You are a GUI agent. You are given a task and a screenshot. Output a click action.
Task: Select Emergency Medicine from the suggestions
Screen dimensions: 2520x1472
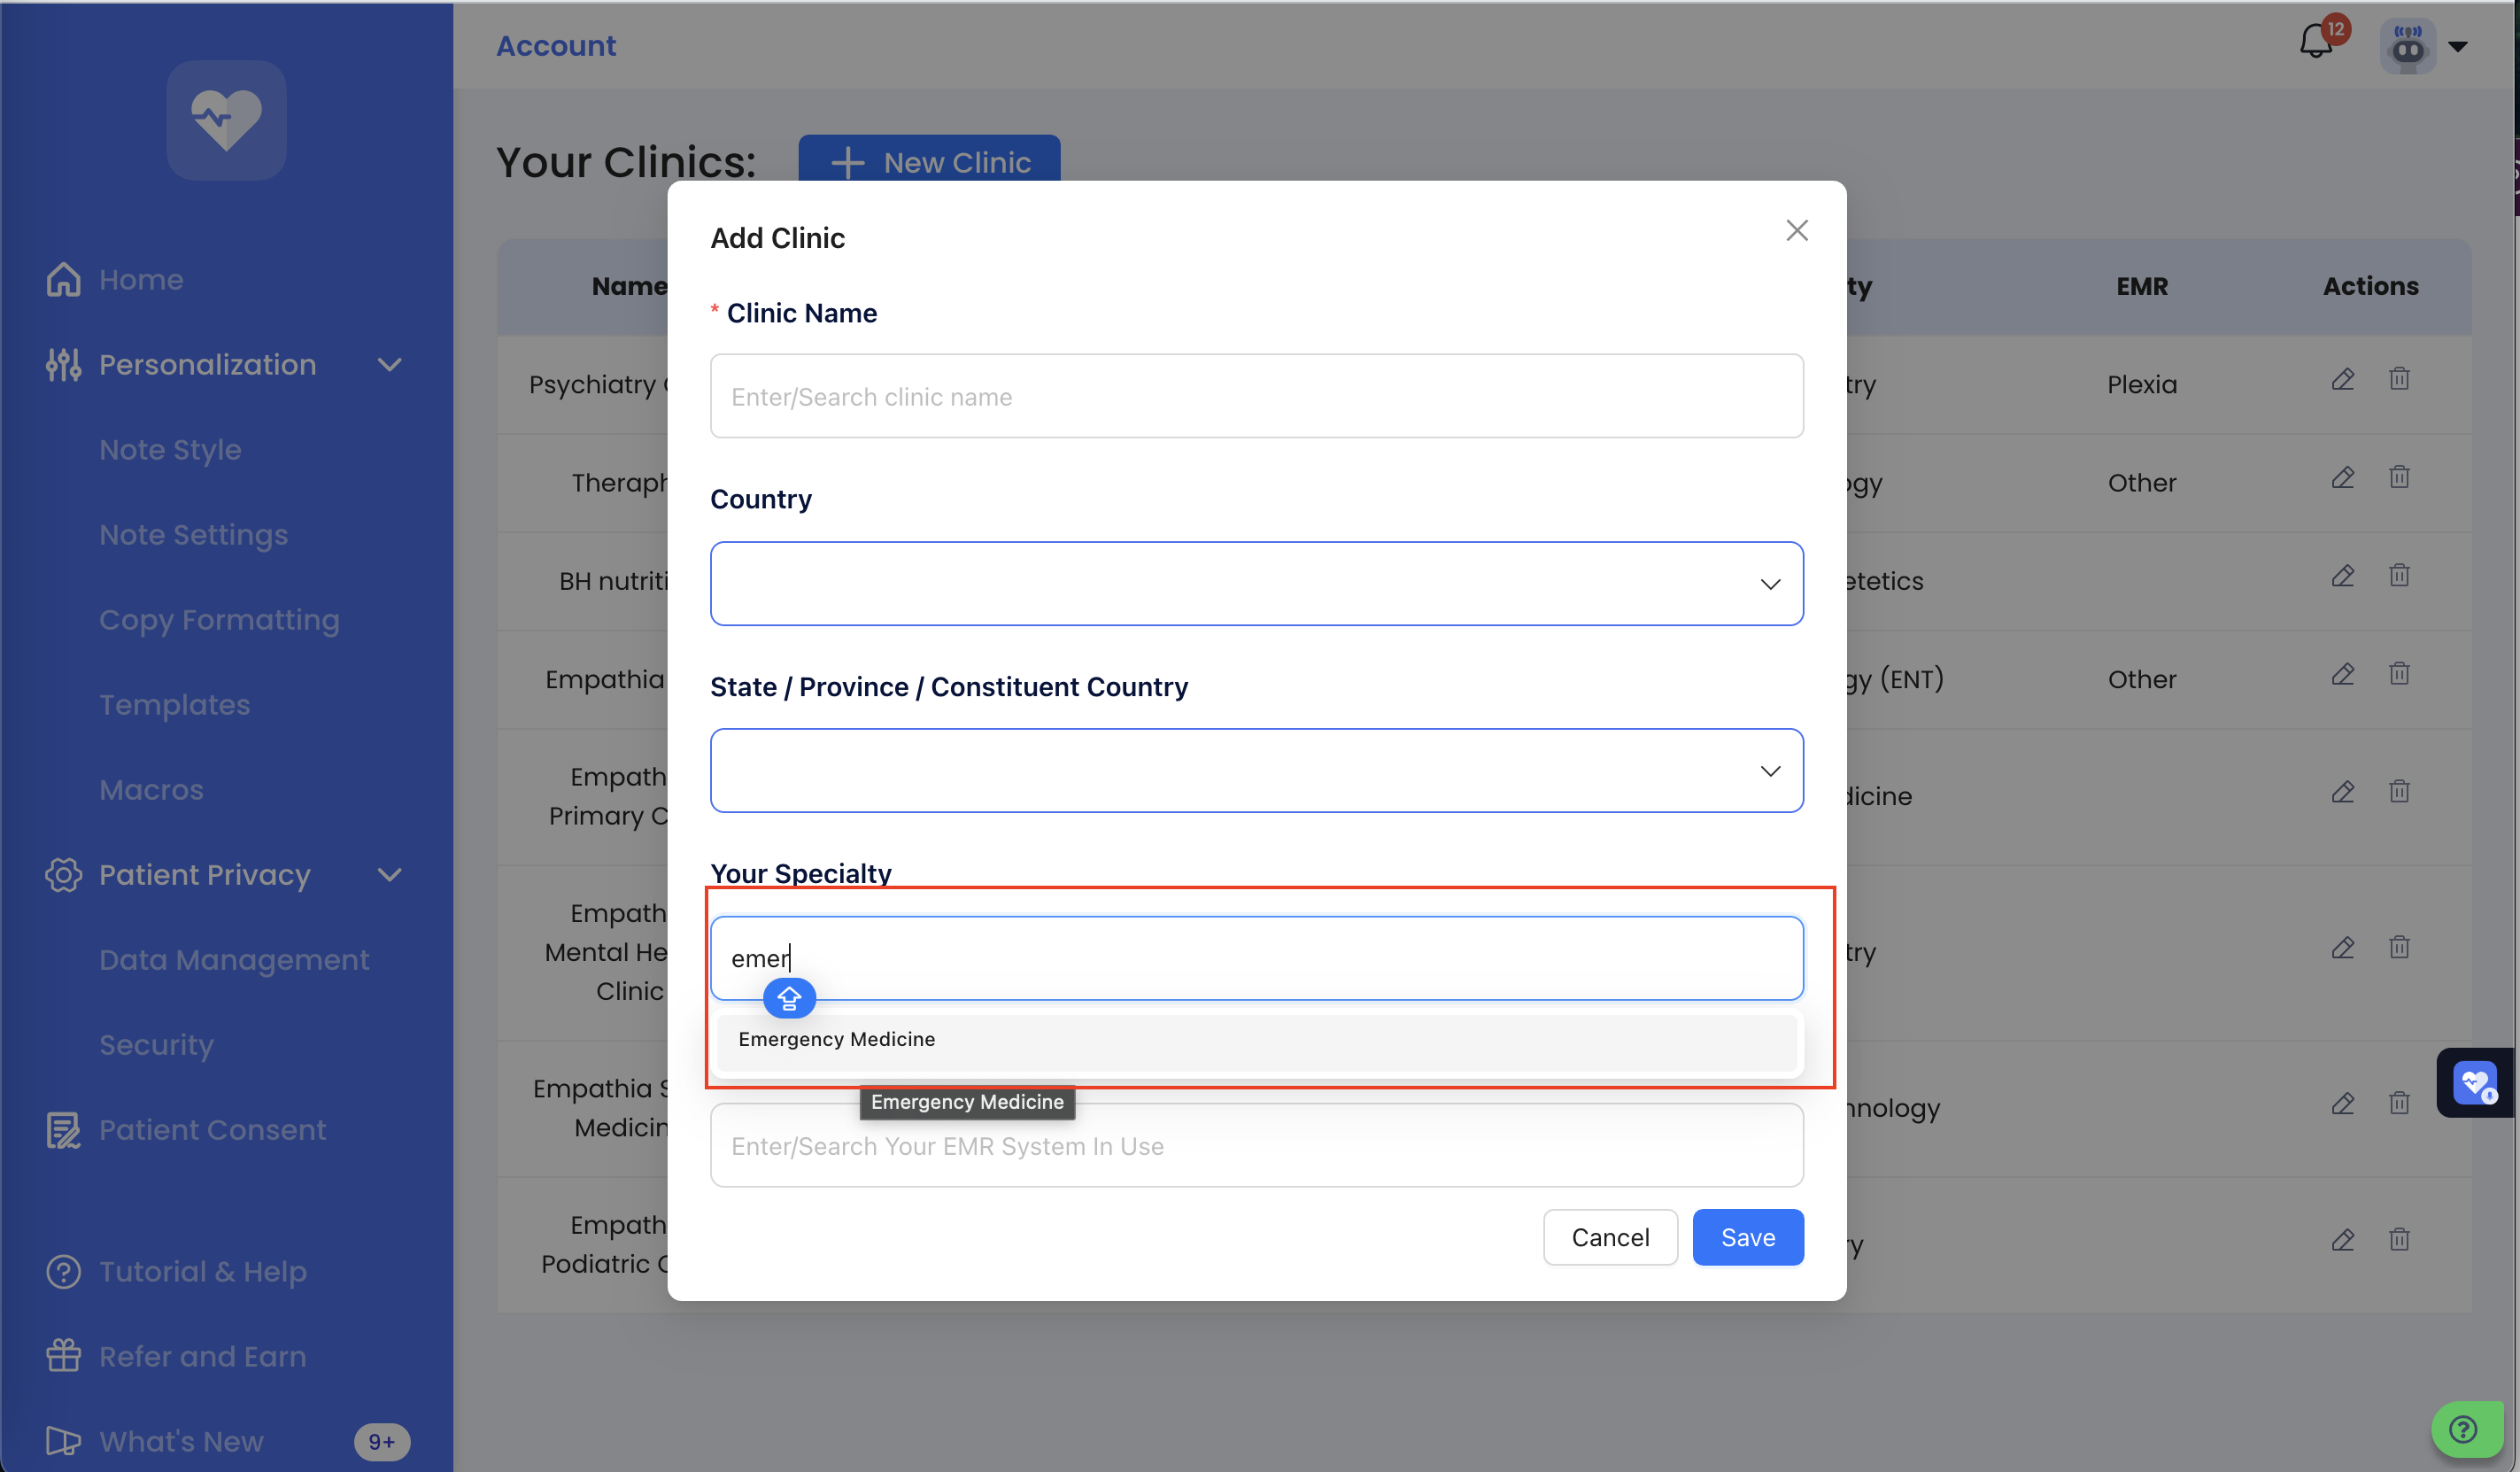tap(837, 1039)
